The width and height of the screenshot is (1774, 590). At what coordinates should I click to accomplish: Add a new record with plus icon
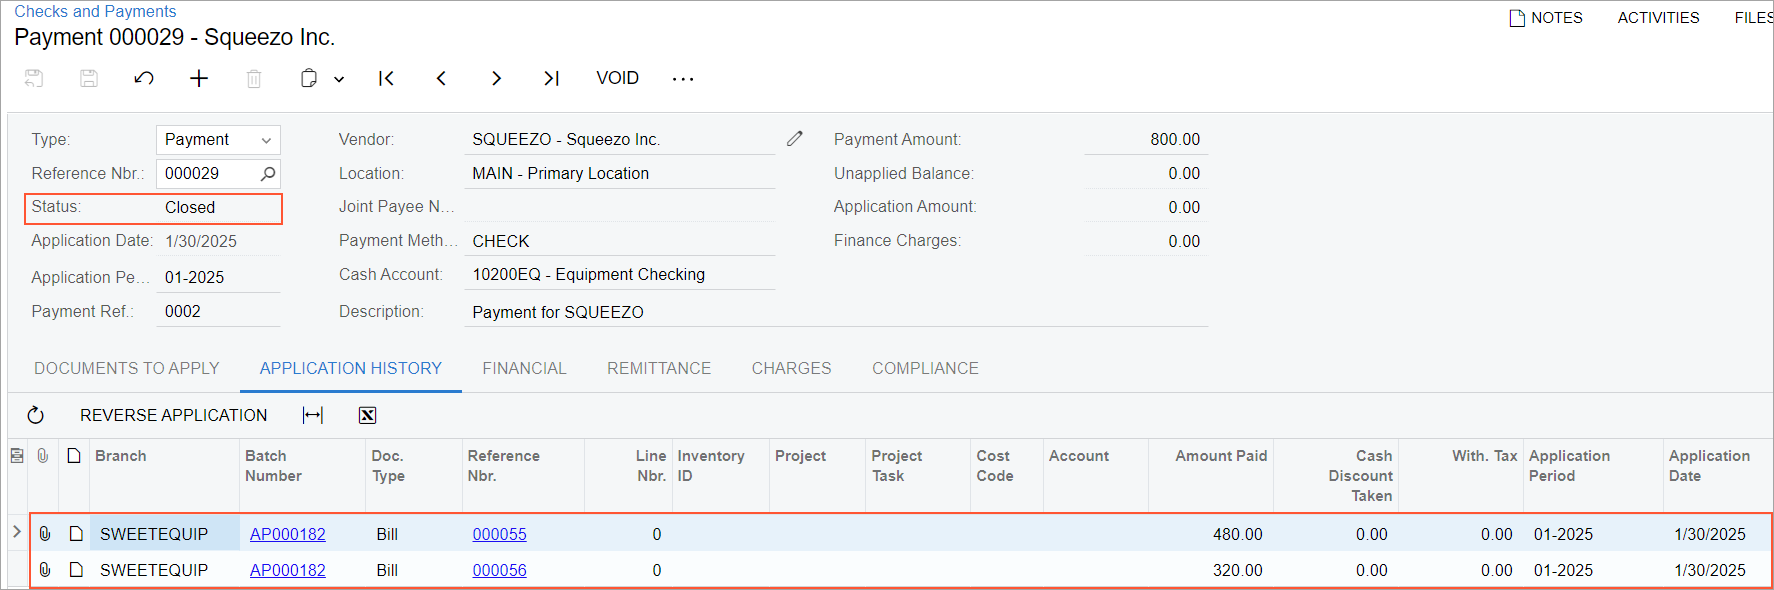click(x=199, y=78)
